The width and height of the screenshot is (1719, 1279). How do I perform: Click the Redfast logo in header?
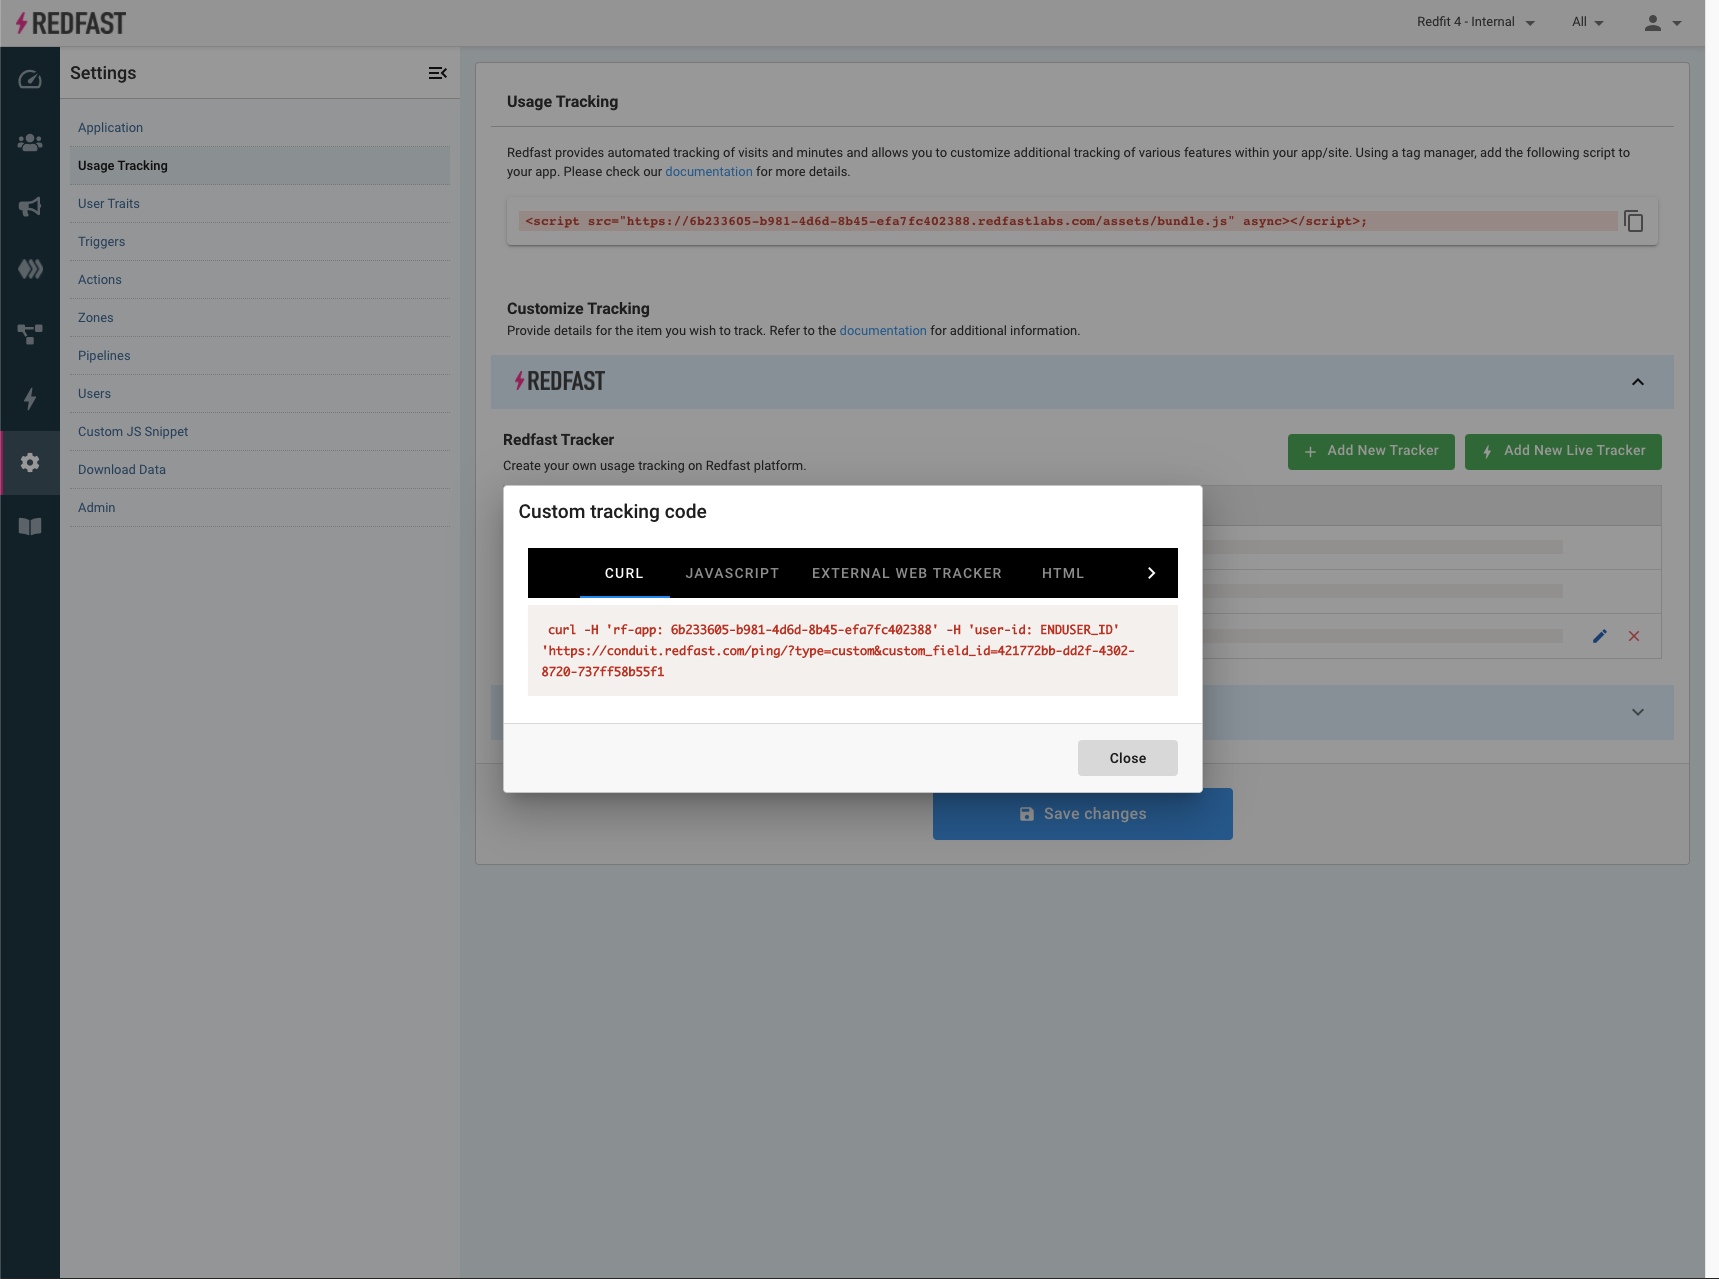coord(70,23)
